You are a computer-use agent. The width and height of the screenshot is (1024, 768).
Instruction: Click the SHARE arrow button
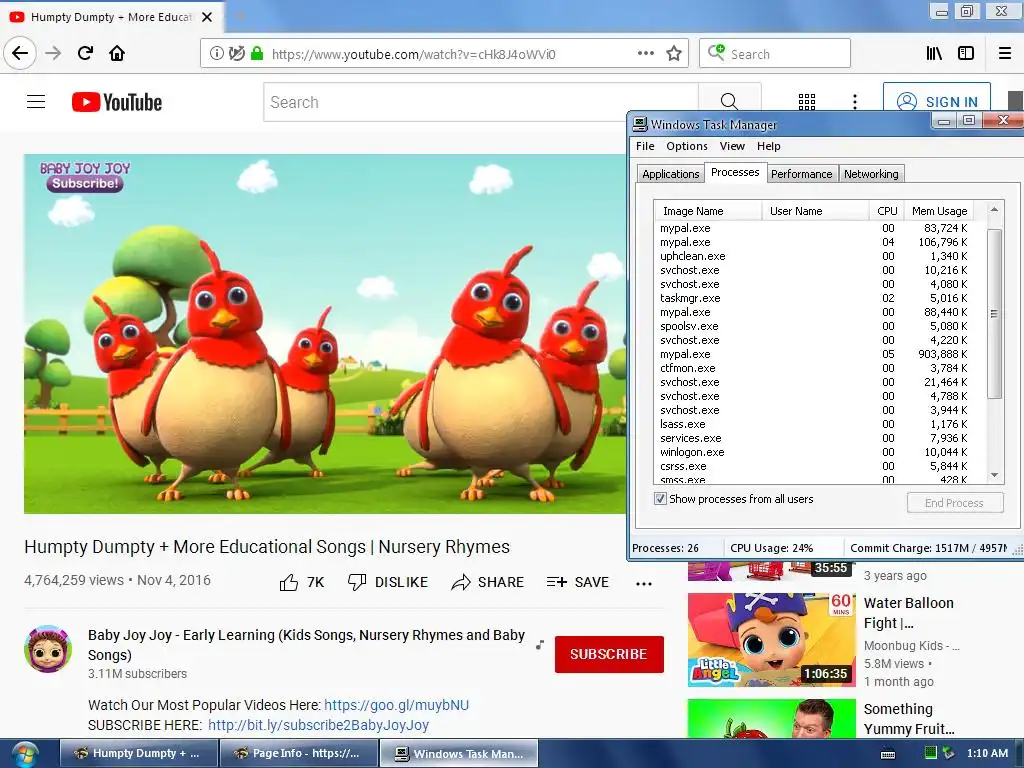coord(488,582)
